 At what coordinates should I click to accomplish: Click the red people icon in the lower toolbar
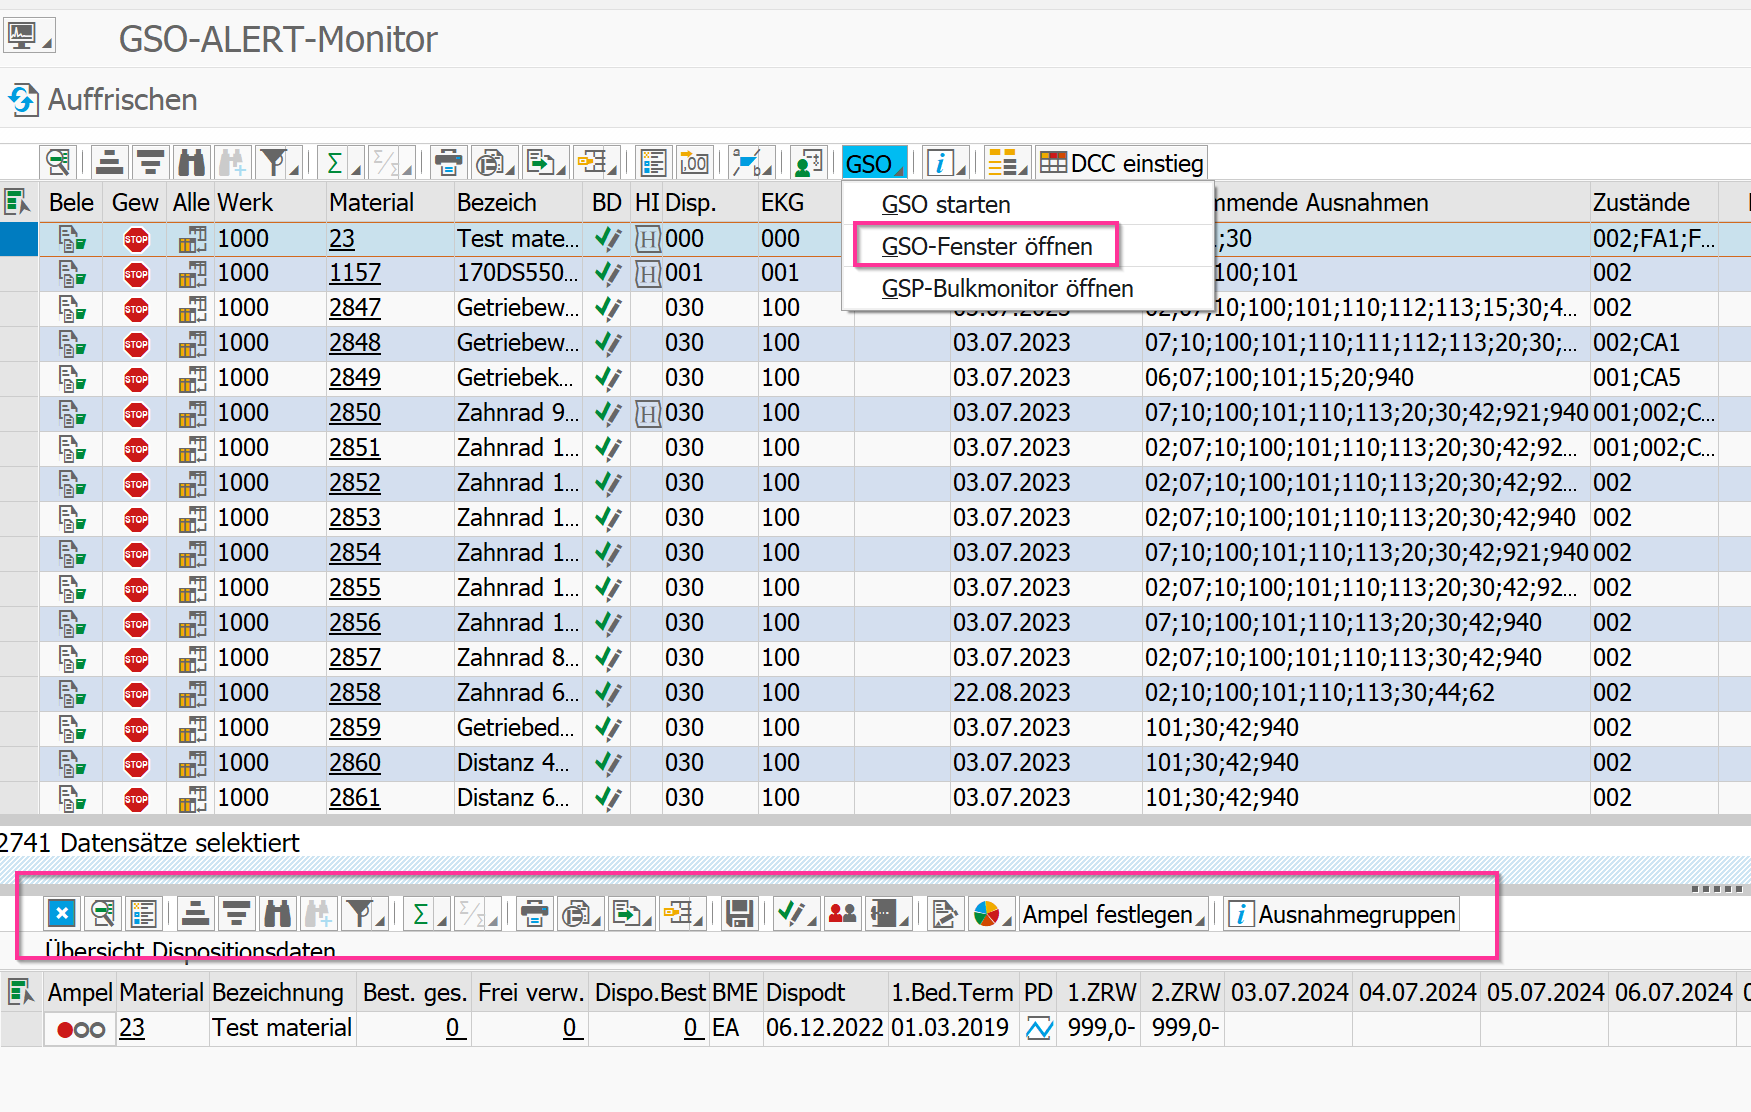point(843,914)
